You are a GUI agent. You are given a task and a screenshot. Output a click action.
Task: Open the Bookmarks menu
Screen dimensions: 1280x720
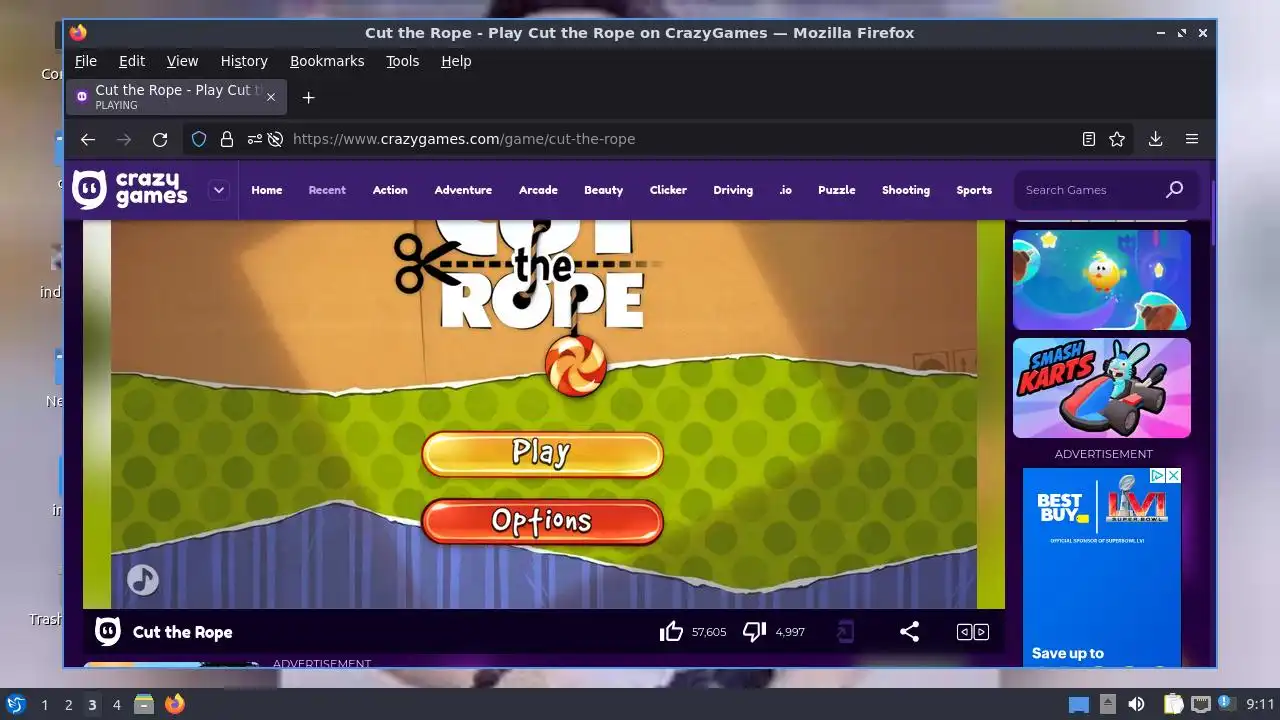pyautogui.click(x=327, y=61)
